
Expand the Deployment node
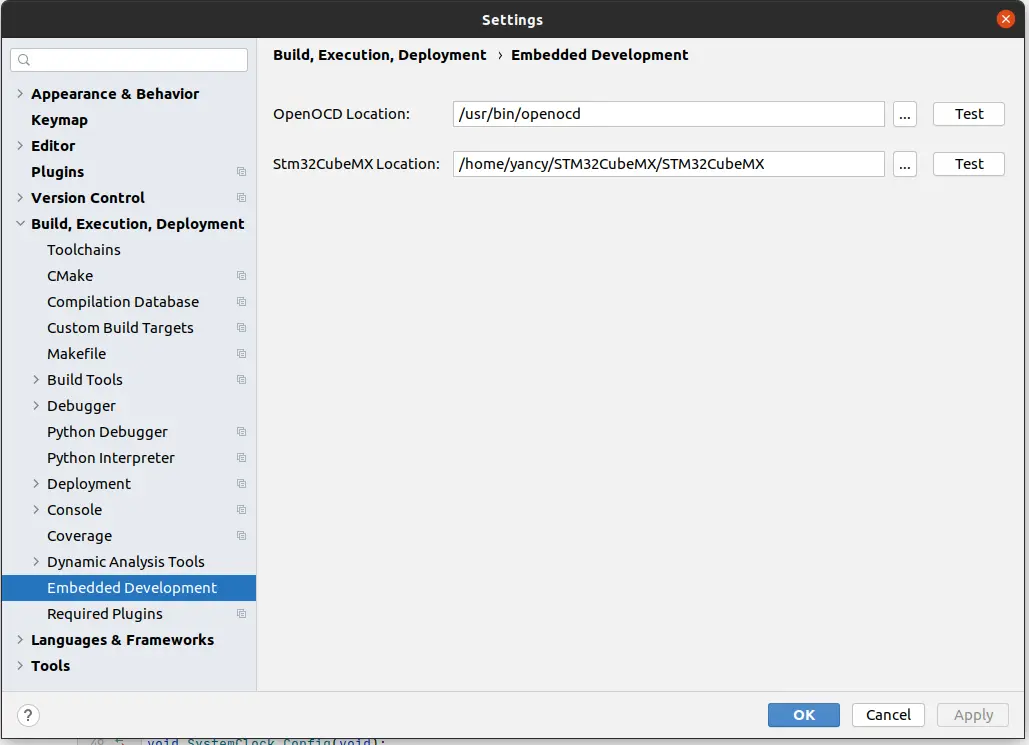pos(36,484)
